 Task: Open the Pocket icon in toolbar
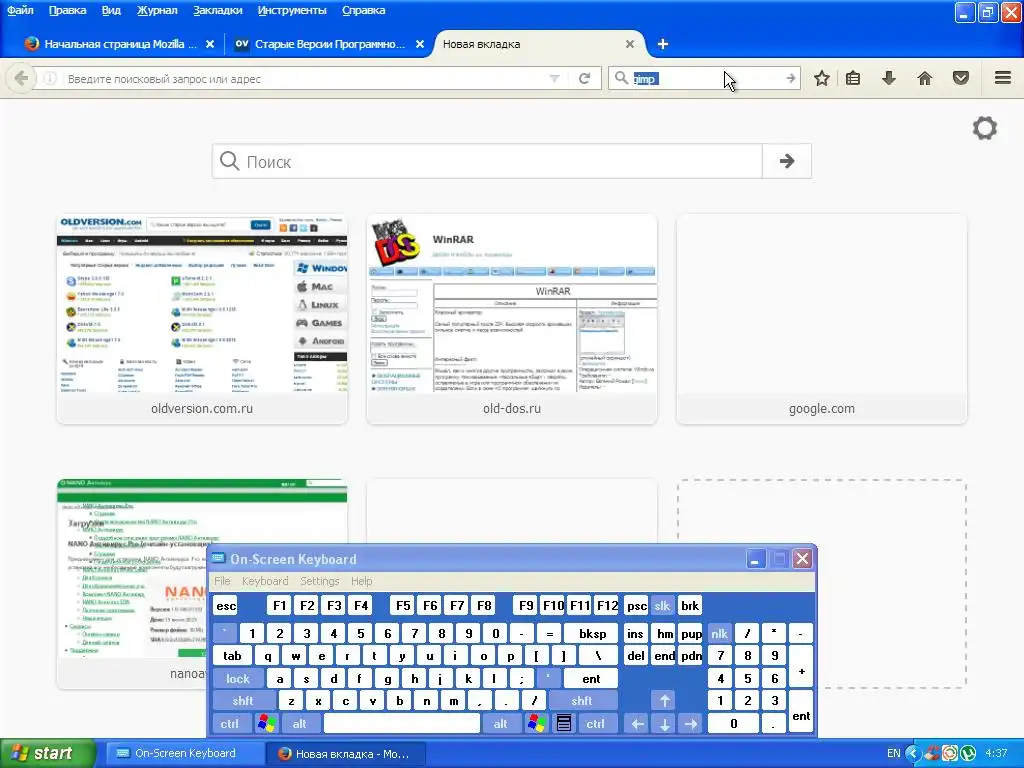click(x=961, y=78)
